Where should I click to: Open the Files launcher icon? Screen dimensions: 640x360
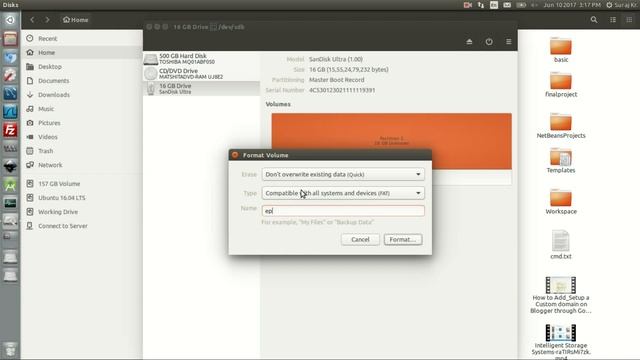[x=10, y=39]
